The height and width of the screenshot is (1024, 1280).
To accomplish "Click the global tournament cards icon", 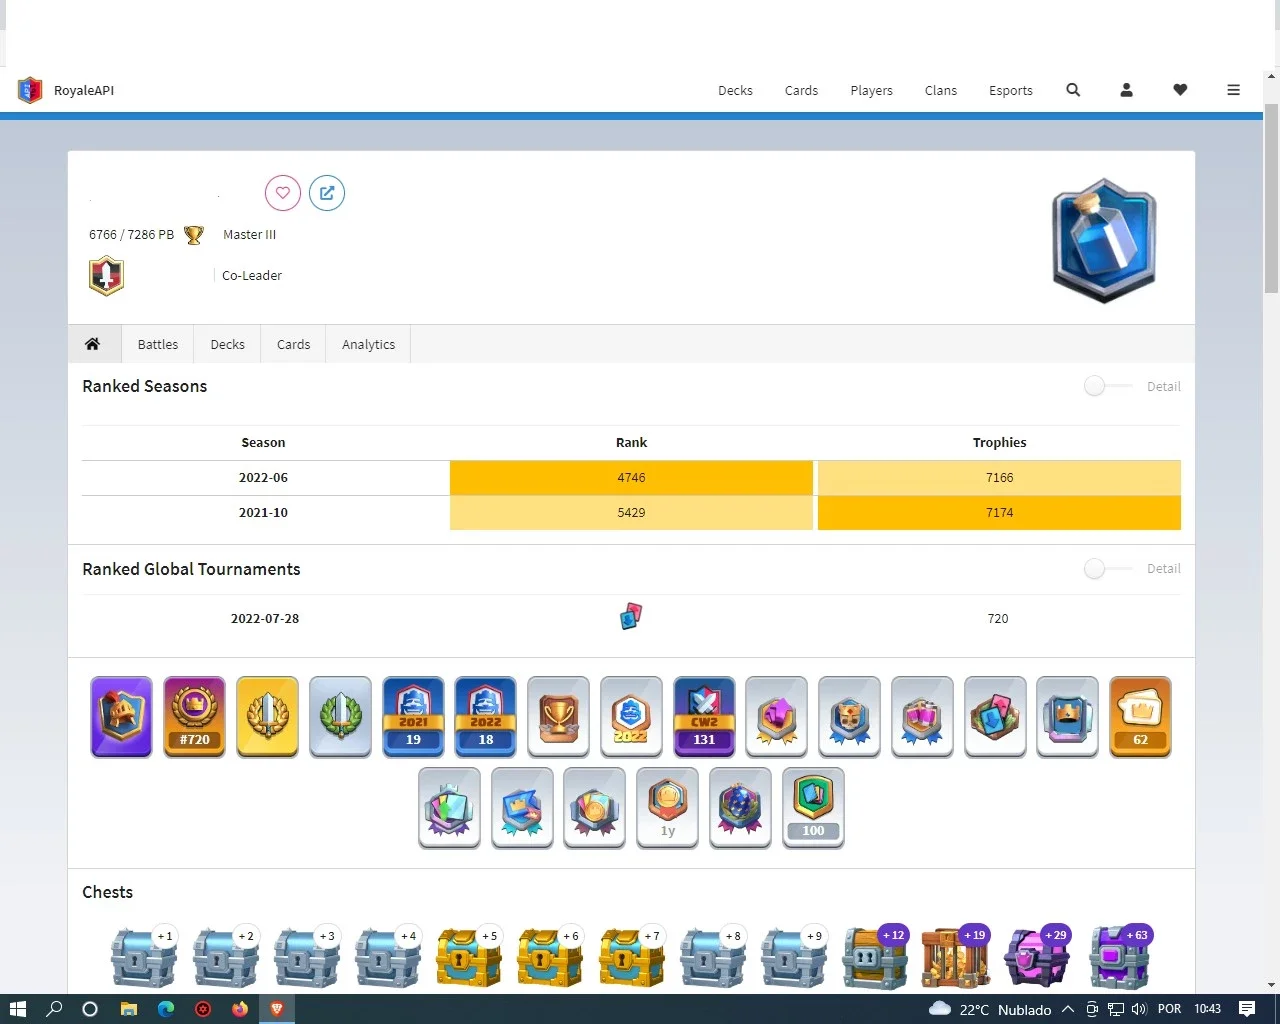I will (x=631, y=617).
